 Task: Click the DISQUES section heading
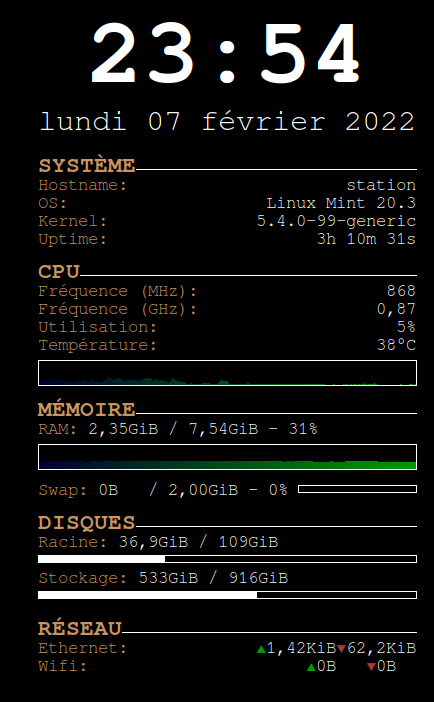pos(86,523)
